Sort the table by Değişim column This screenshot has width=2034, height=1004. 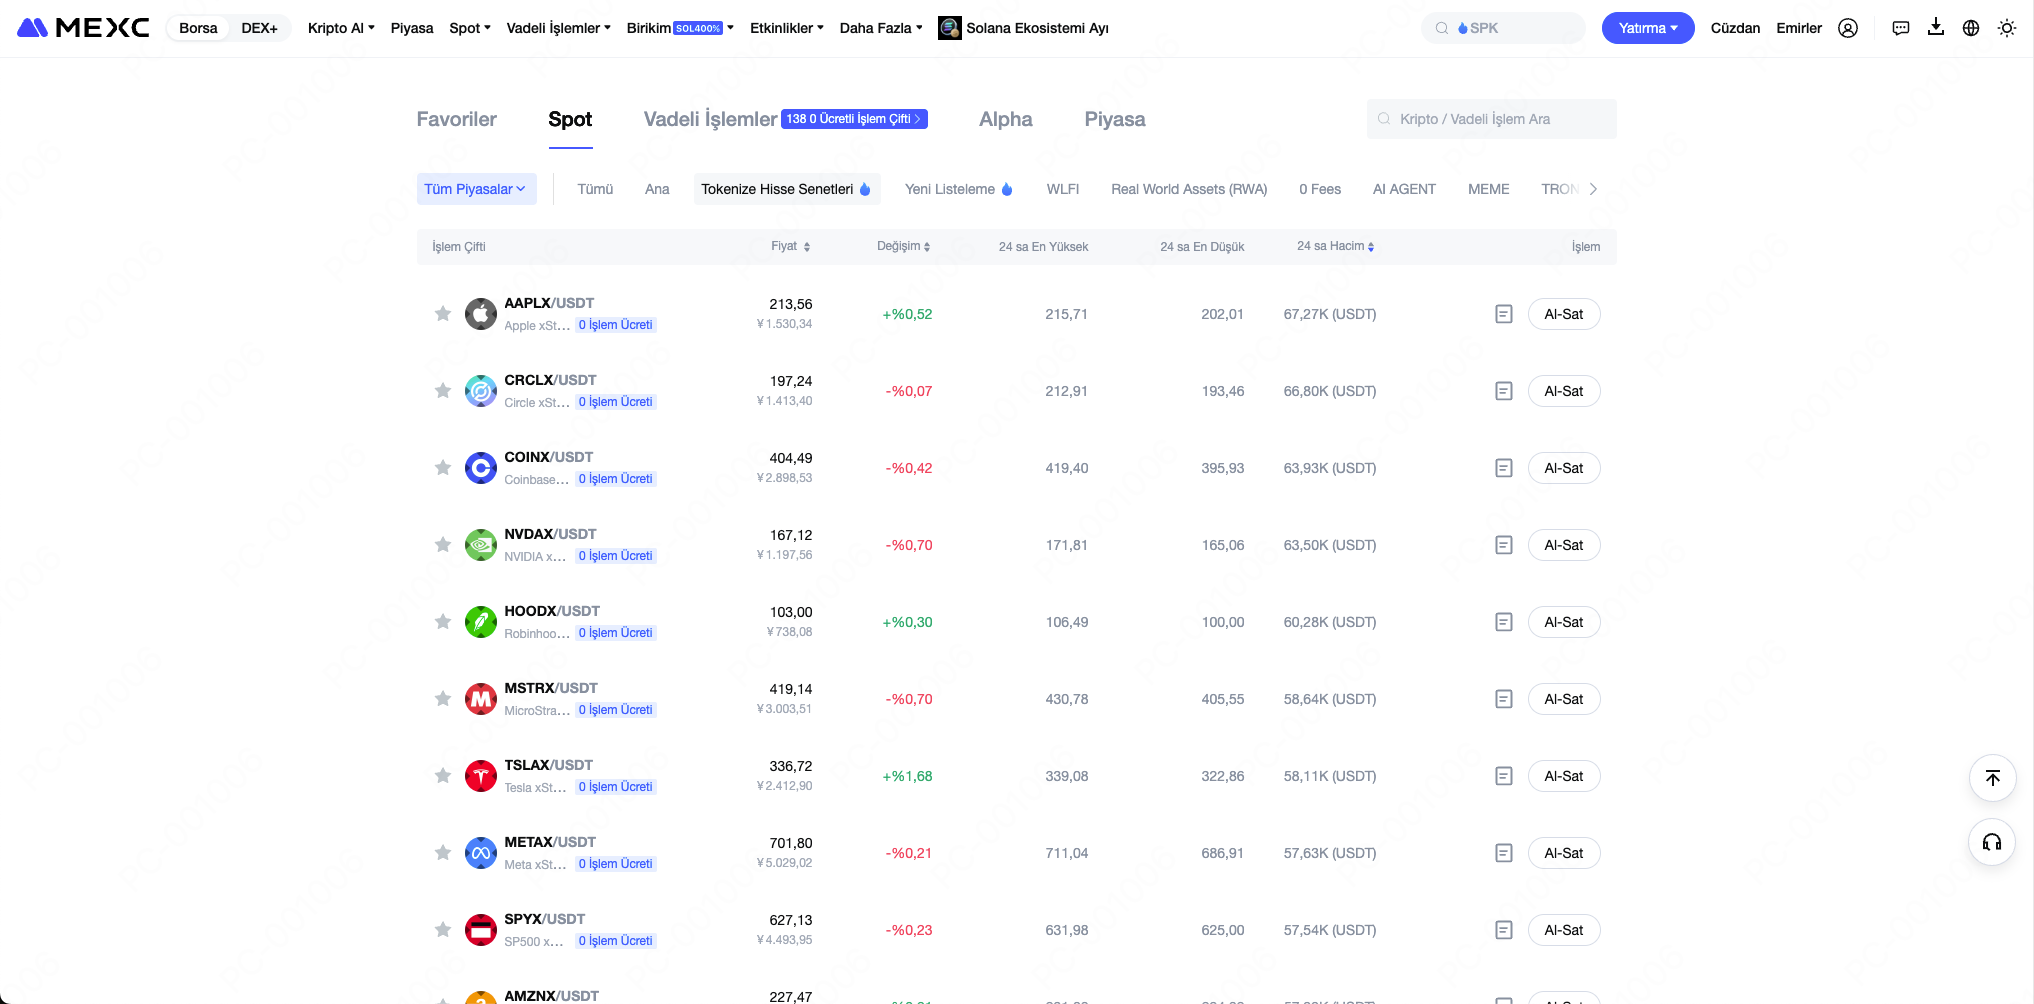coord(903,246)
